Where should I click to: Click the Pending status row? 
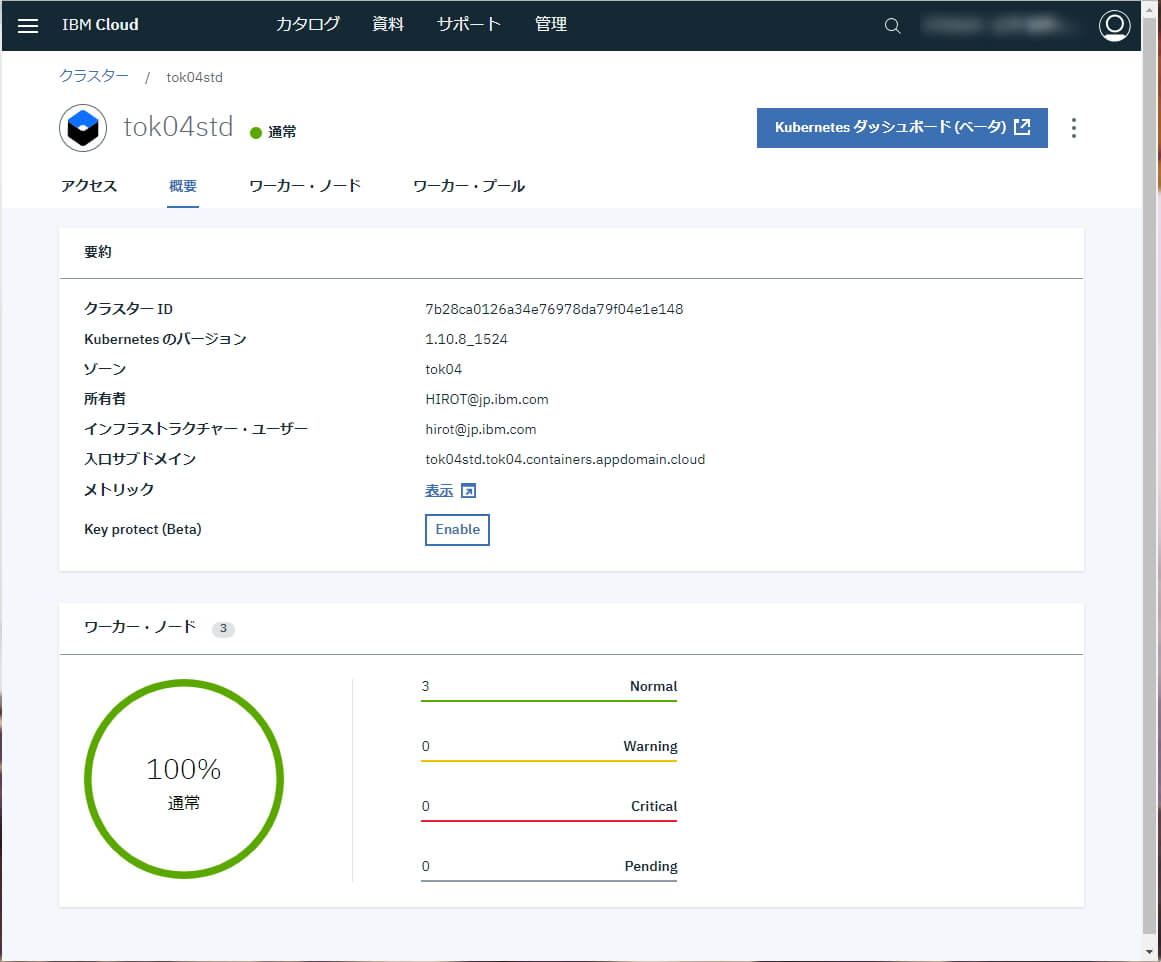click(x=549, y=869)
